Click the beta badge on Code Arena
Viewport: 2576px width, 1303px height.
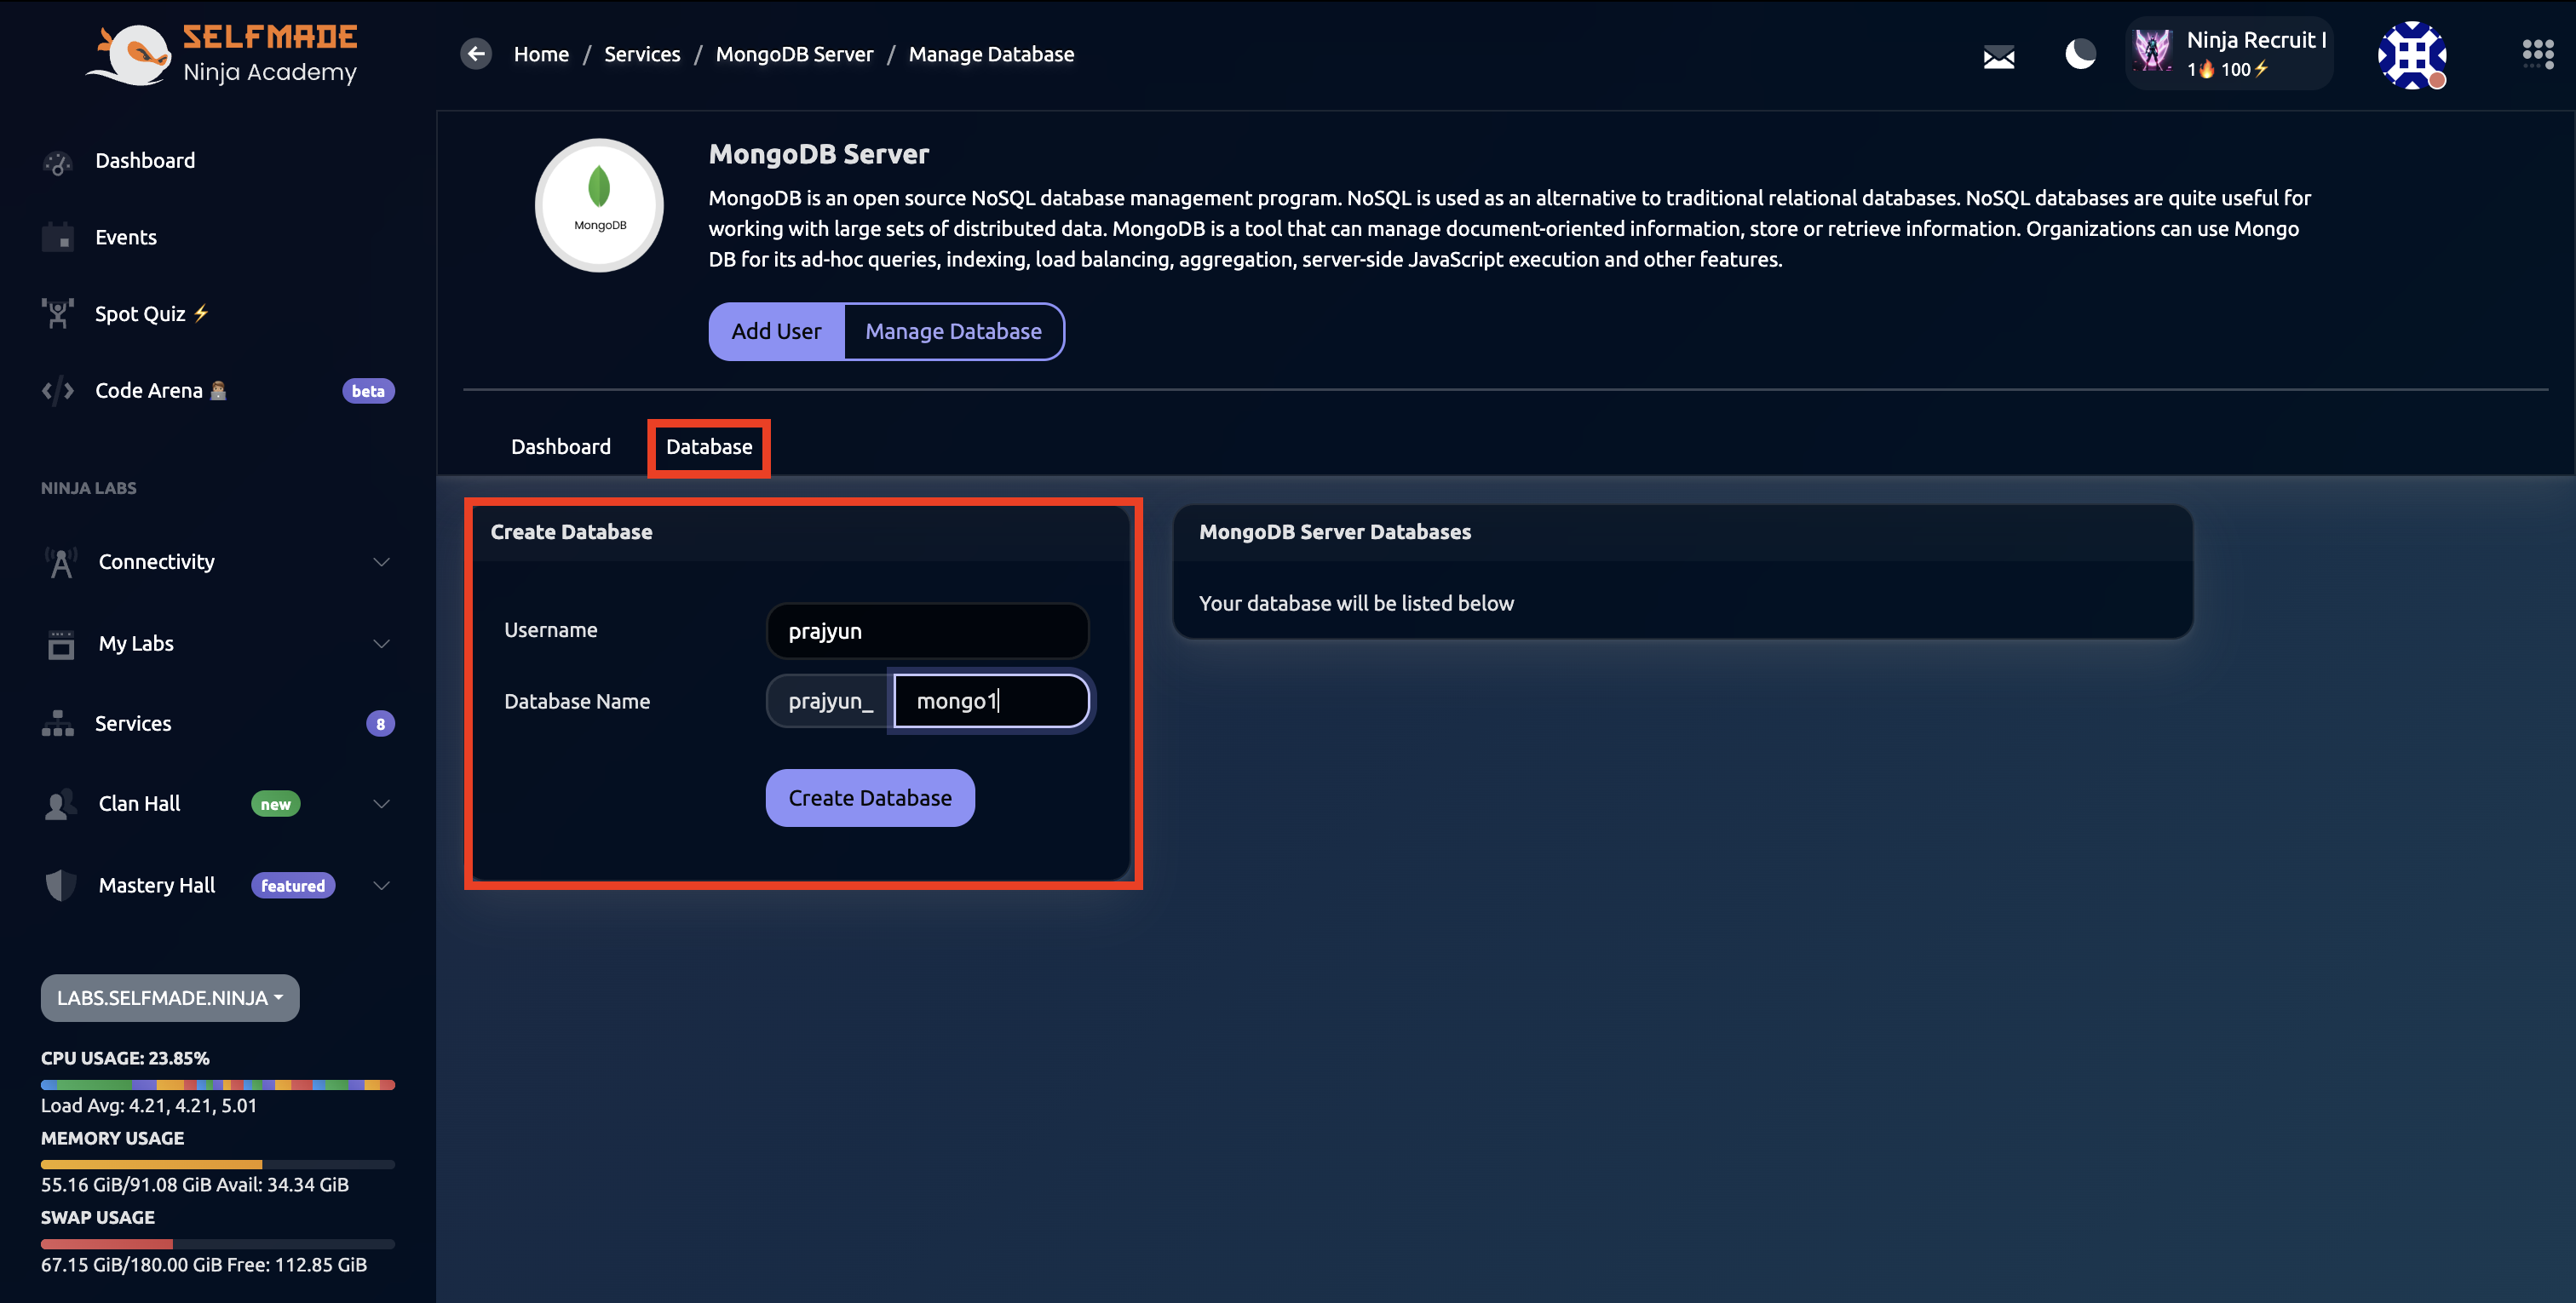(368, 391)
